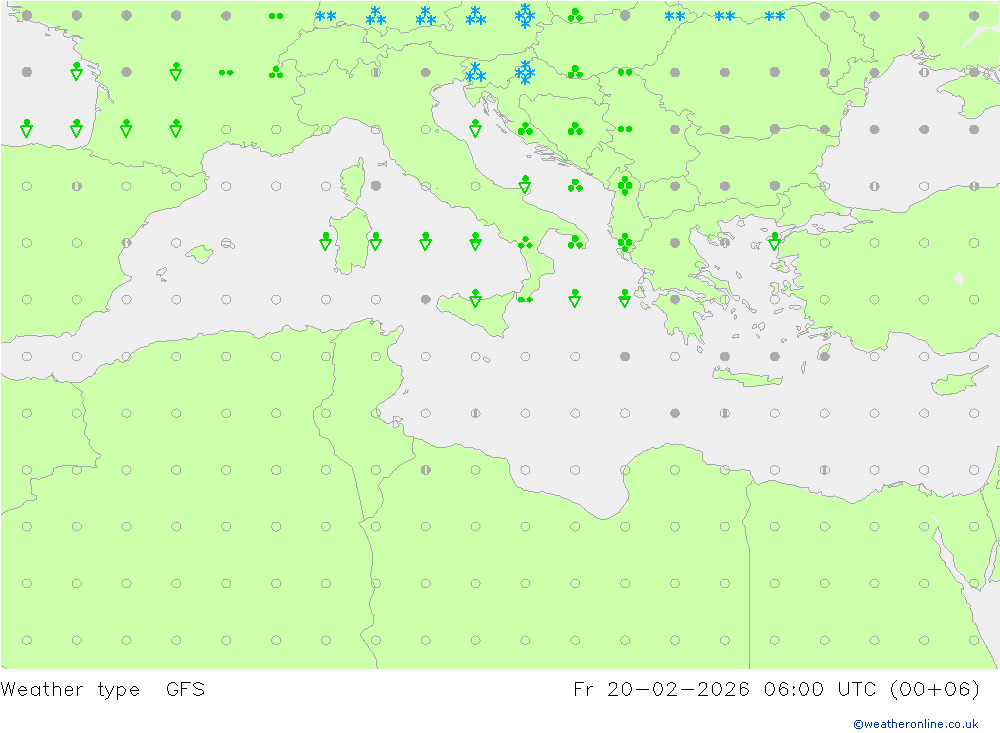Viewport: 1000px width, 733px height.
Task: Click the half-filled circle on land in Libya
Action: tap(425, 470)
